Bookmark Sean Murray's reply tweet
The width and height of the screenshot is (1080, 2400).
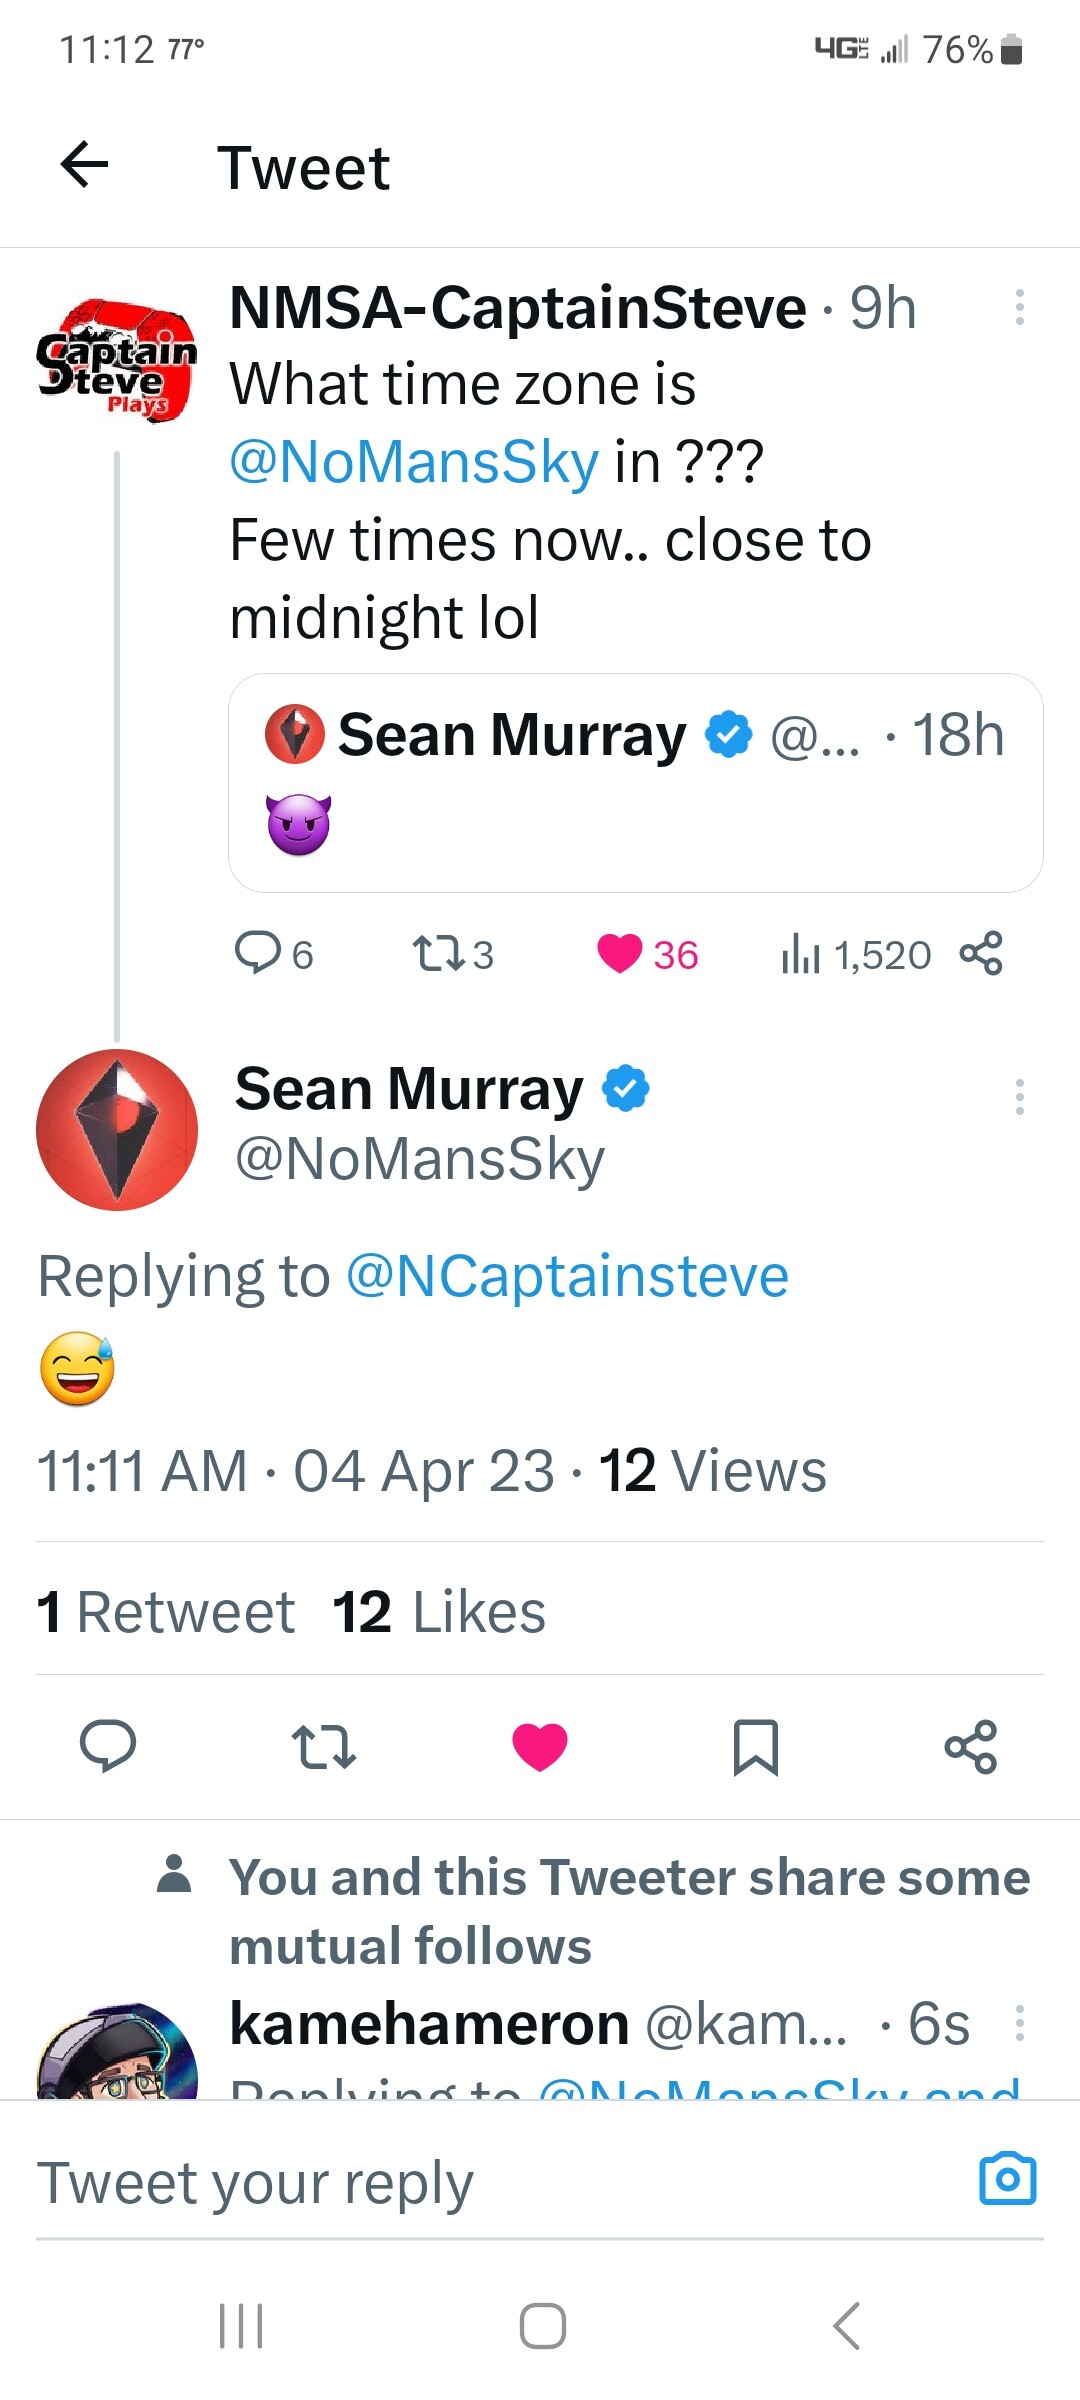point(755,1747)
